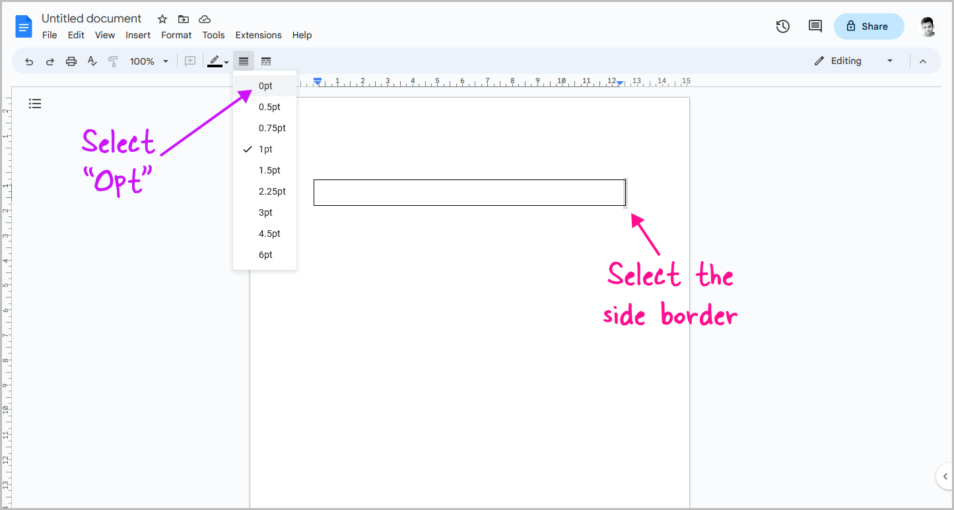Open the Extensions menu

point(259,35)
